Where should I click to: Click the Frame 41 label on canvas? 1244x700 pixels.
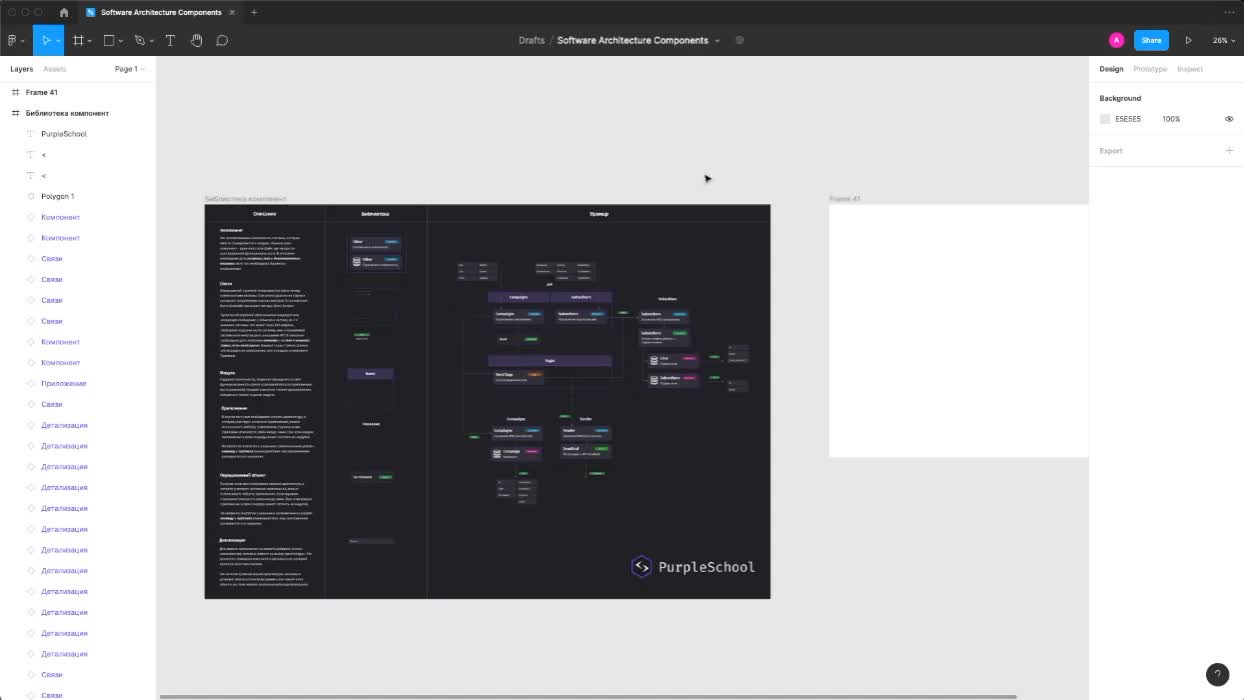pos(844,199)
